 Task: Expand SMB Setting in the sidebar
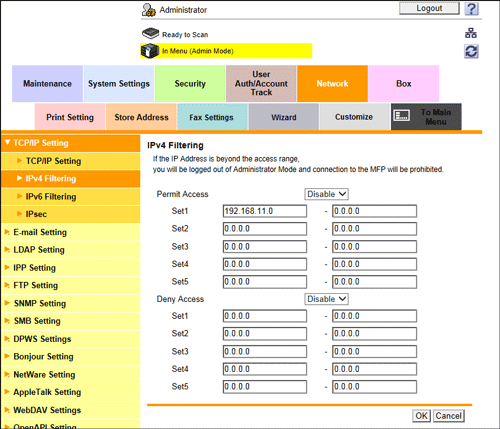coord(70,321)
